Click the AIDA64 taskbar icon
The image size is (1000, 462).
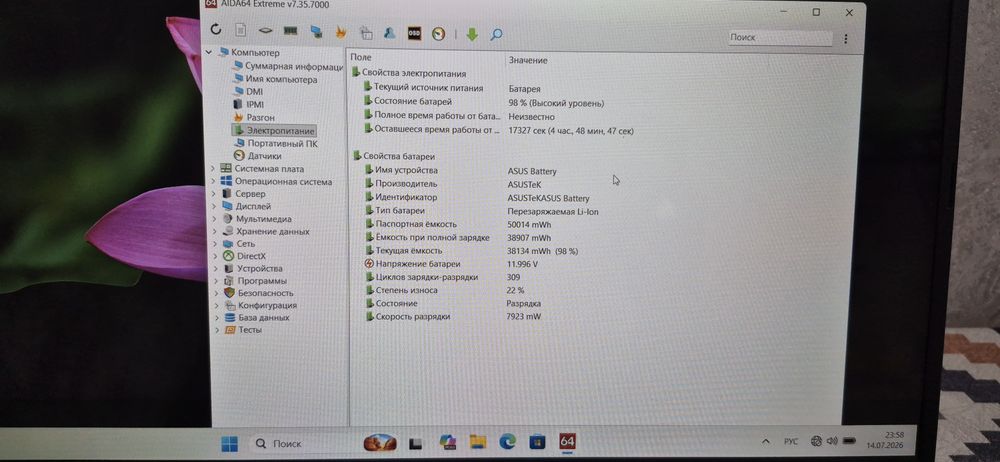click(567, 441)
